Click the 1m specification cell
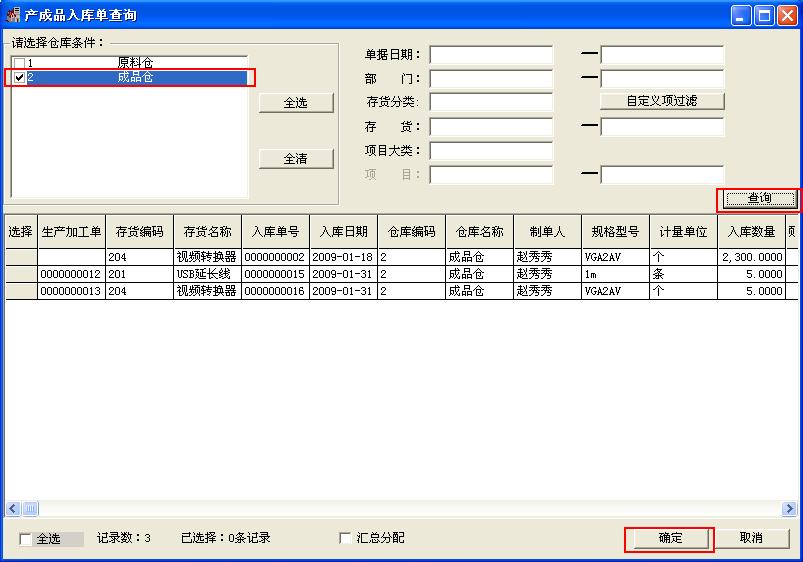Screen dimensions: 803x562 tap(616, 274)
